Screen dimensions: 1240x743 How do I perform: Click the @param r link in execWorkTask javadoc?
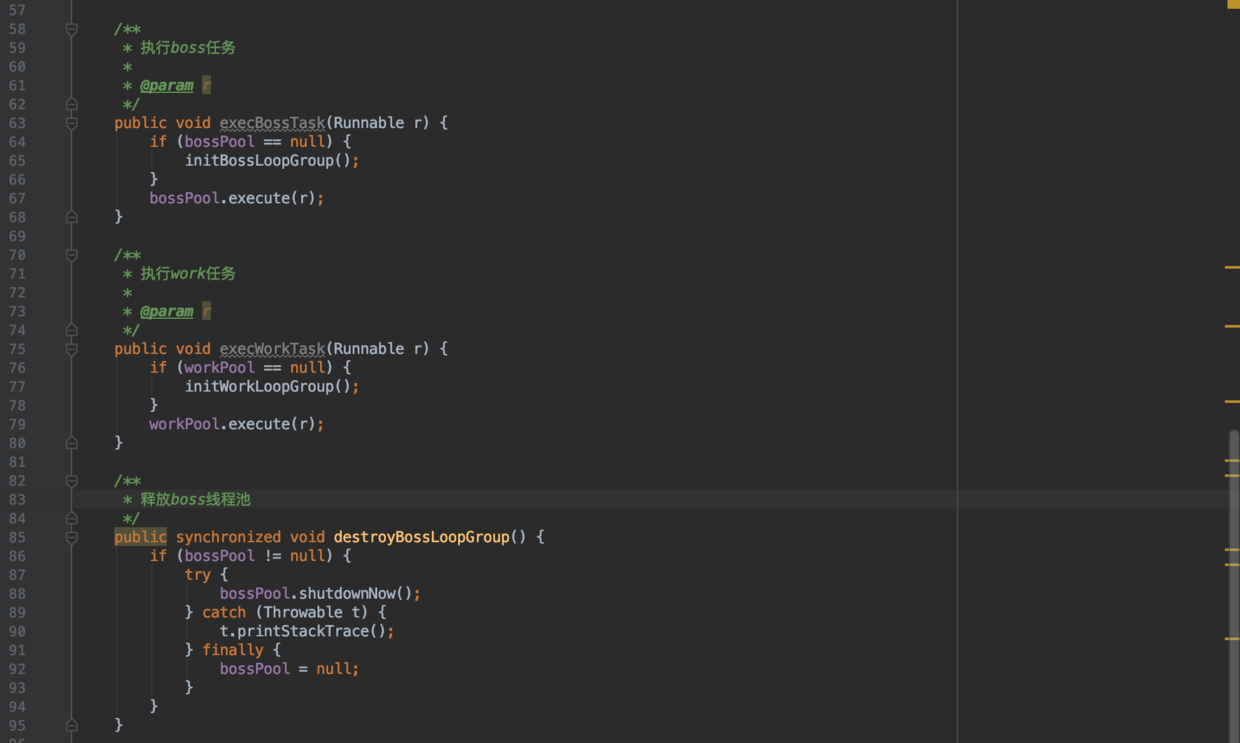pyautogui.click(x=166, y=311)
